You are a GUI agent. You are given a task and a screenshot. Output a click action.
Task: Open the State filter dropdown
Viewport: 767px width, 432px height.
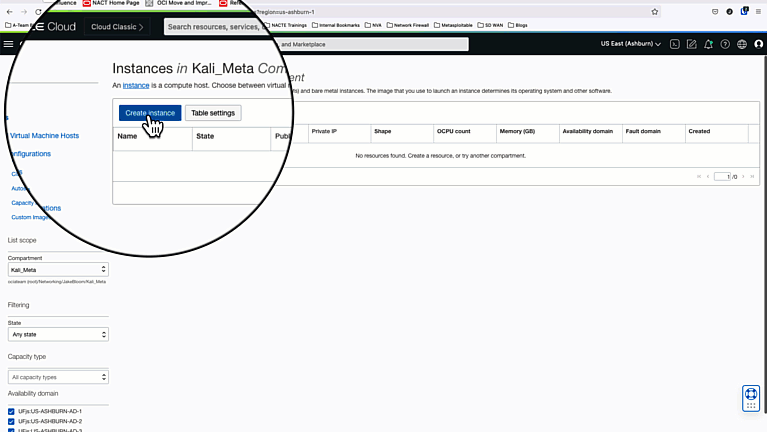58,335
